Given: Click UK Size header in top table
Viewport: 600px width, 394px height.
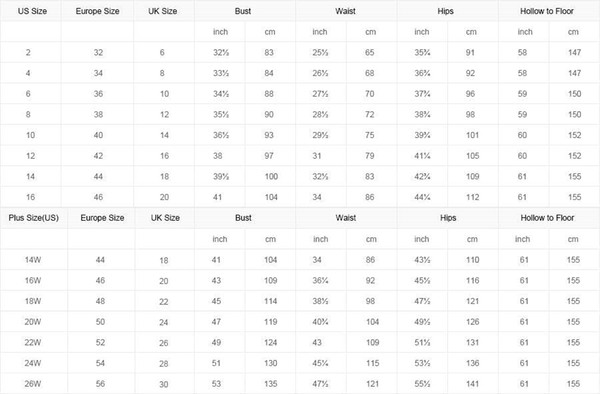Looking at the screenshot, I should 163,11.
